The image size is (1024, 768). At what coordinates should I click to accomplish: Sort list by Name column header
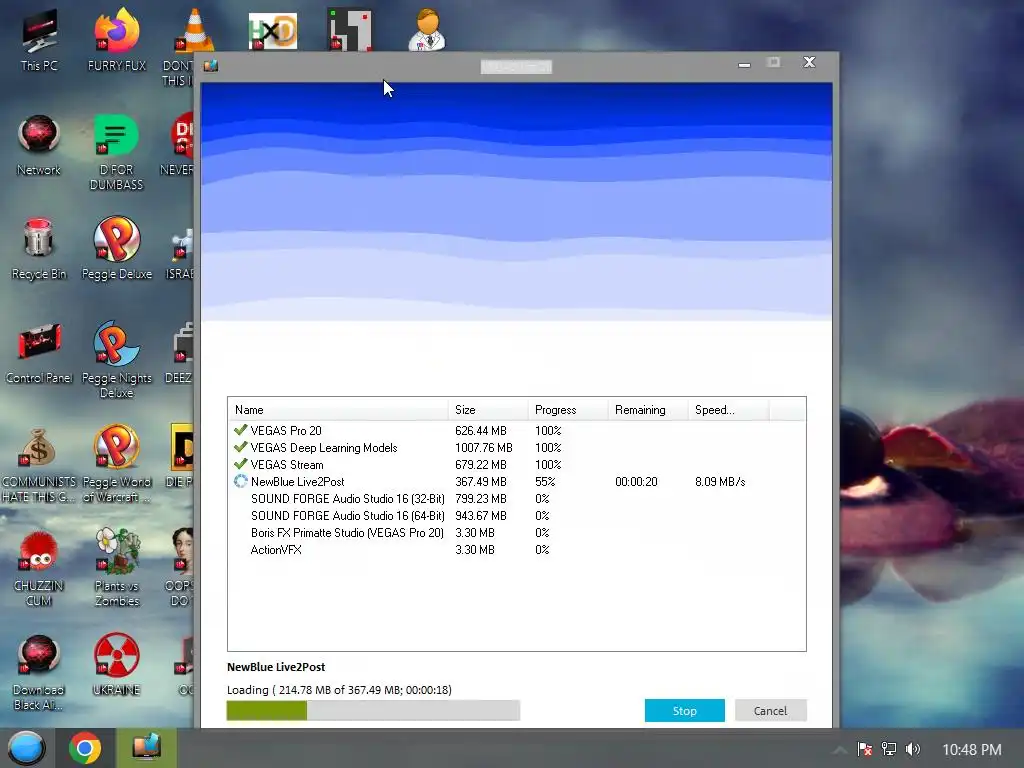[x=338, y=409]
